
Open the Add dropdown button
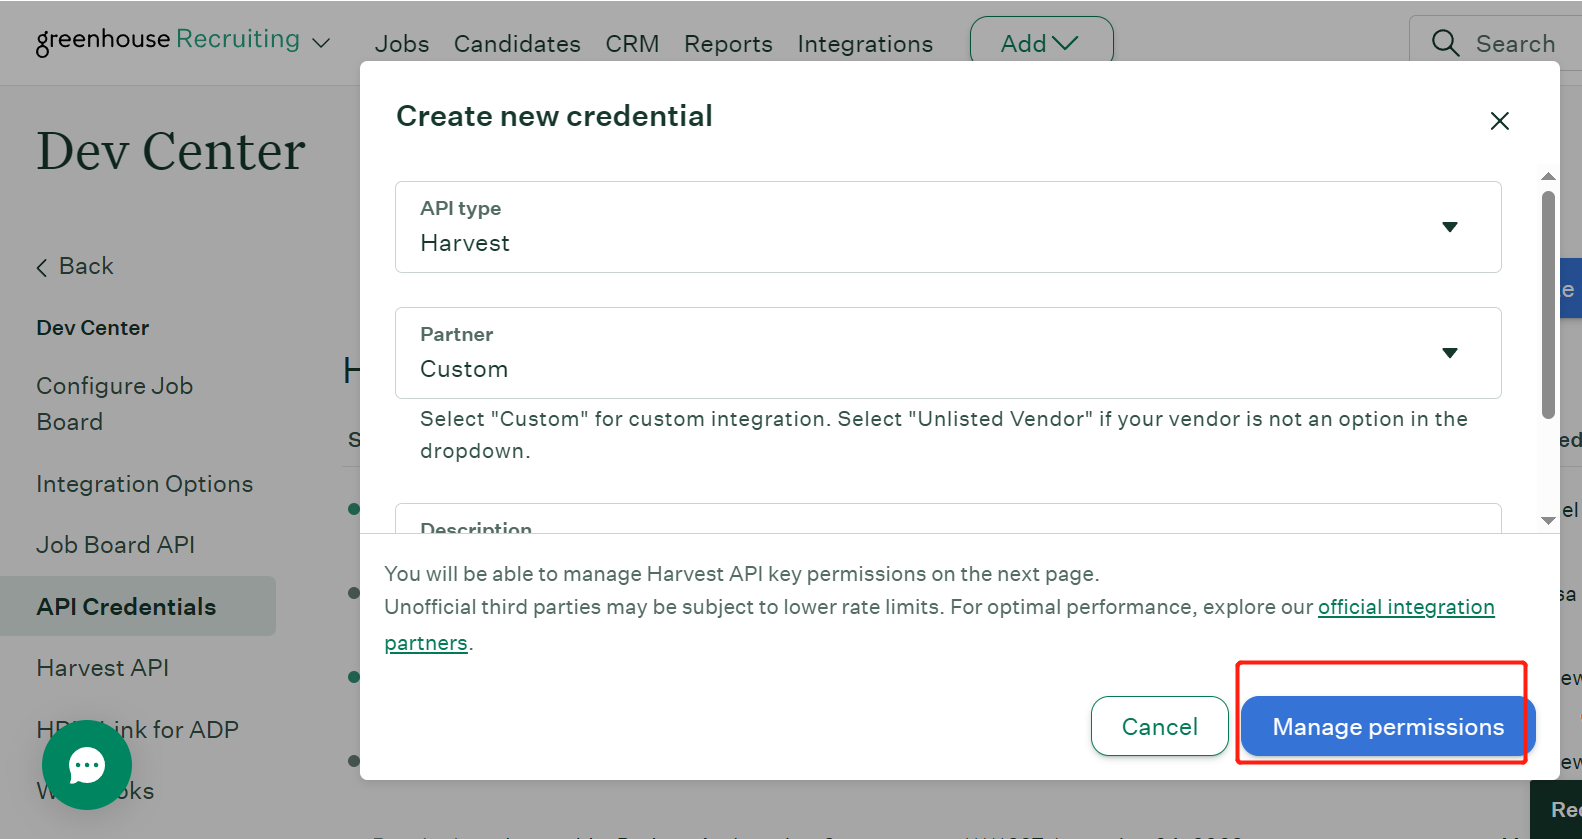[x=1041, y=43]
